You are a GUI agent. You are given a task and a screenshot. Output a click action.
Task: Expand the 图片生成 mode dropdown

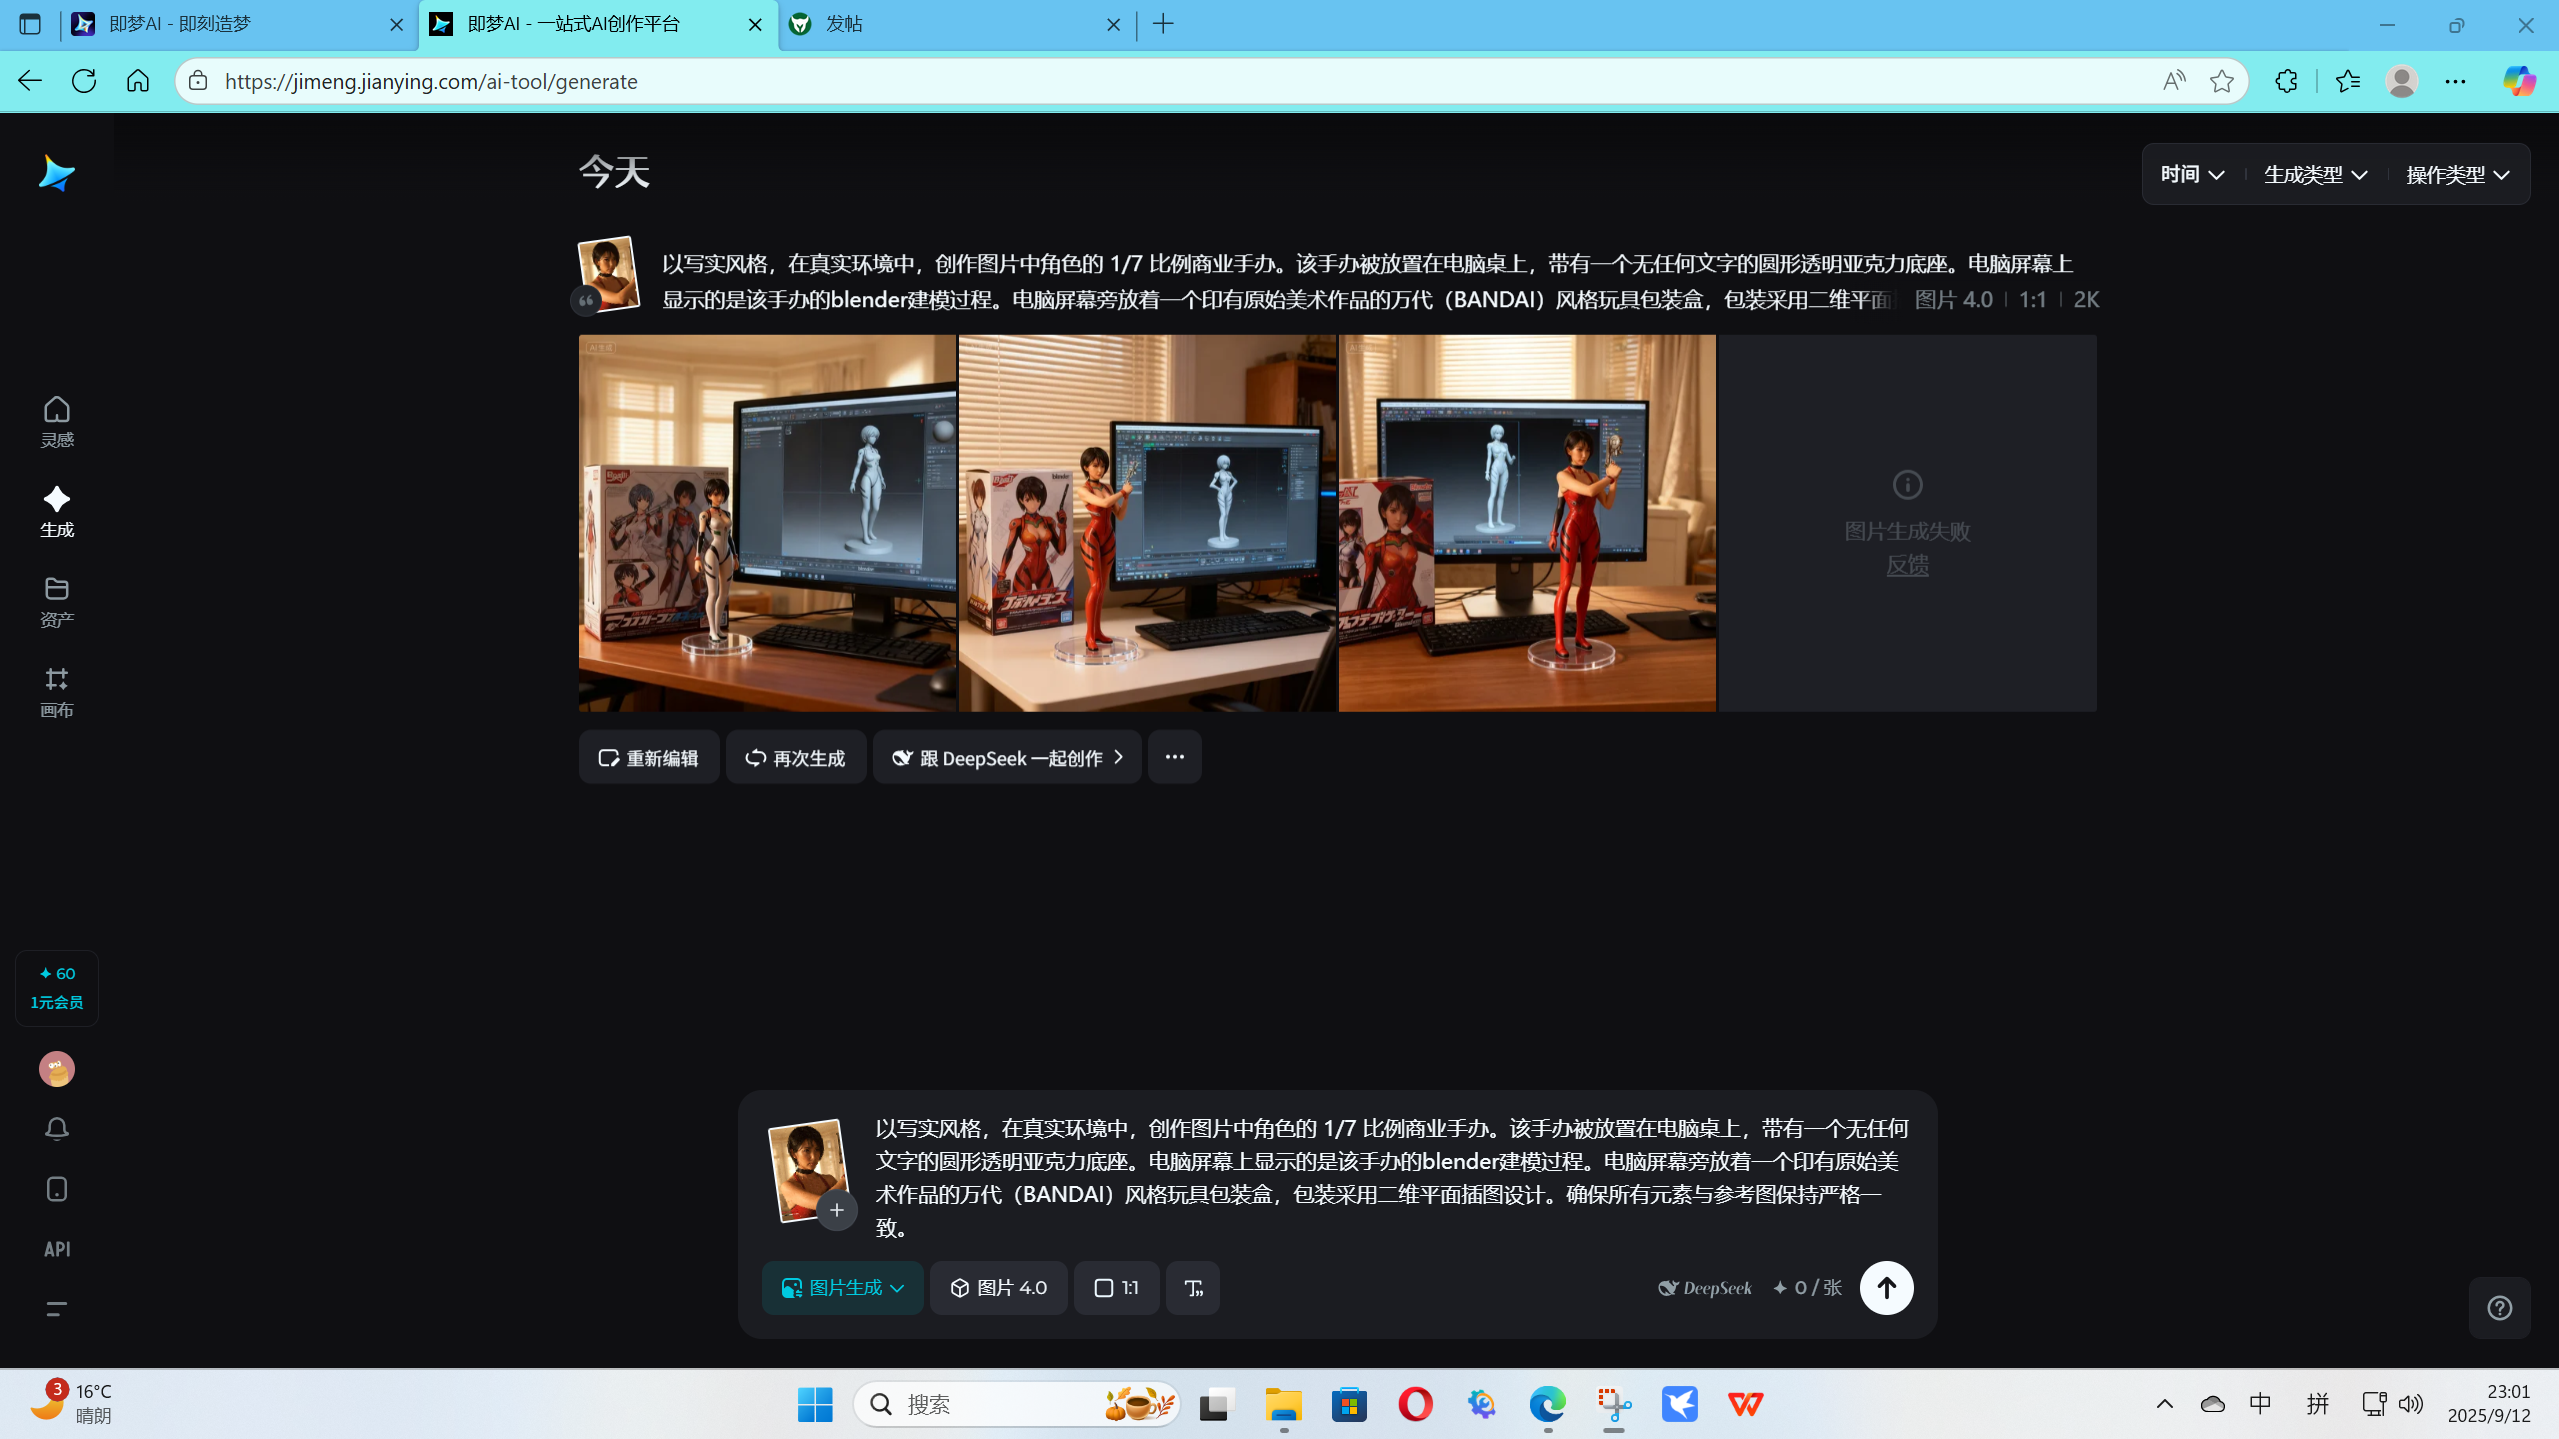pos(842,1288)
